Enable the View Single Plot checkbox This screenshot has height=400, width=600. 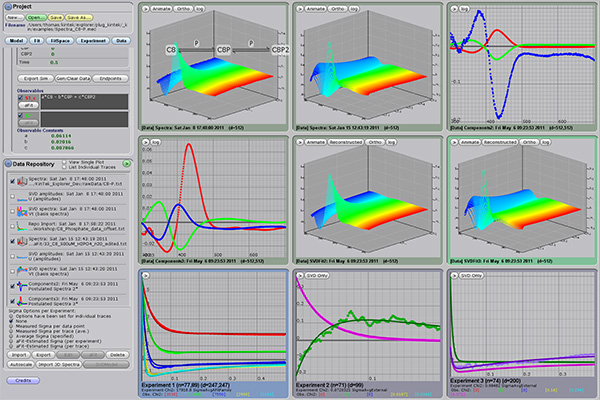(62, 160)
